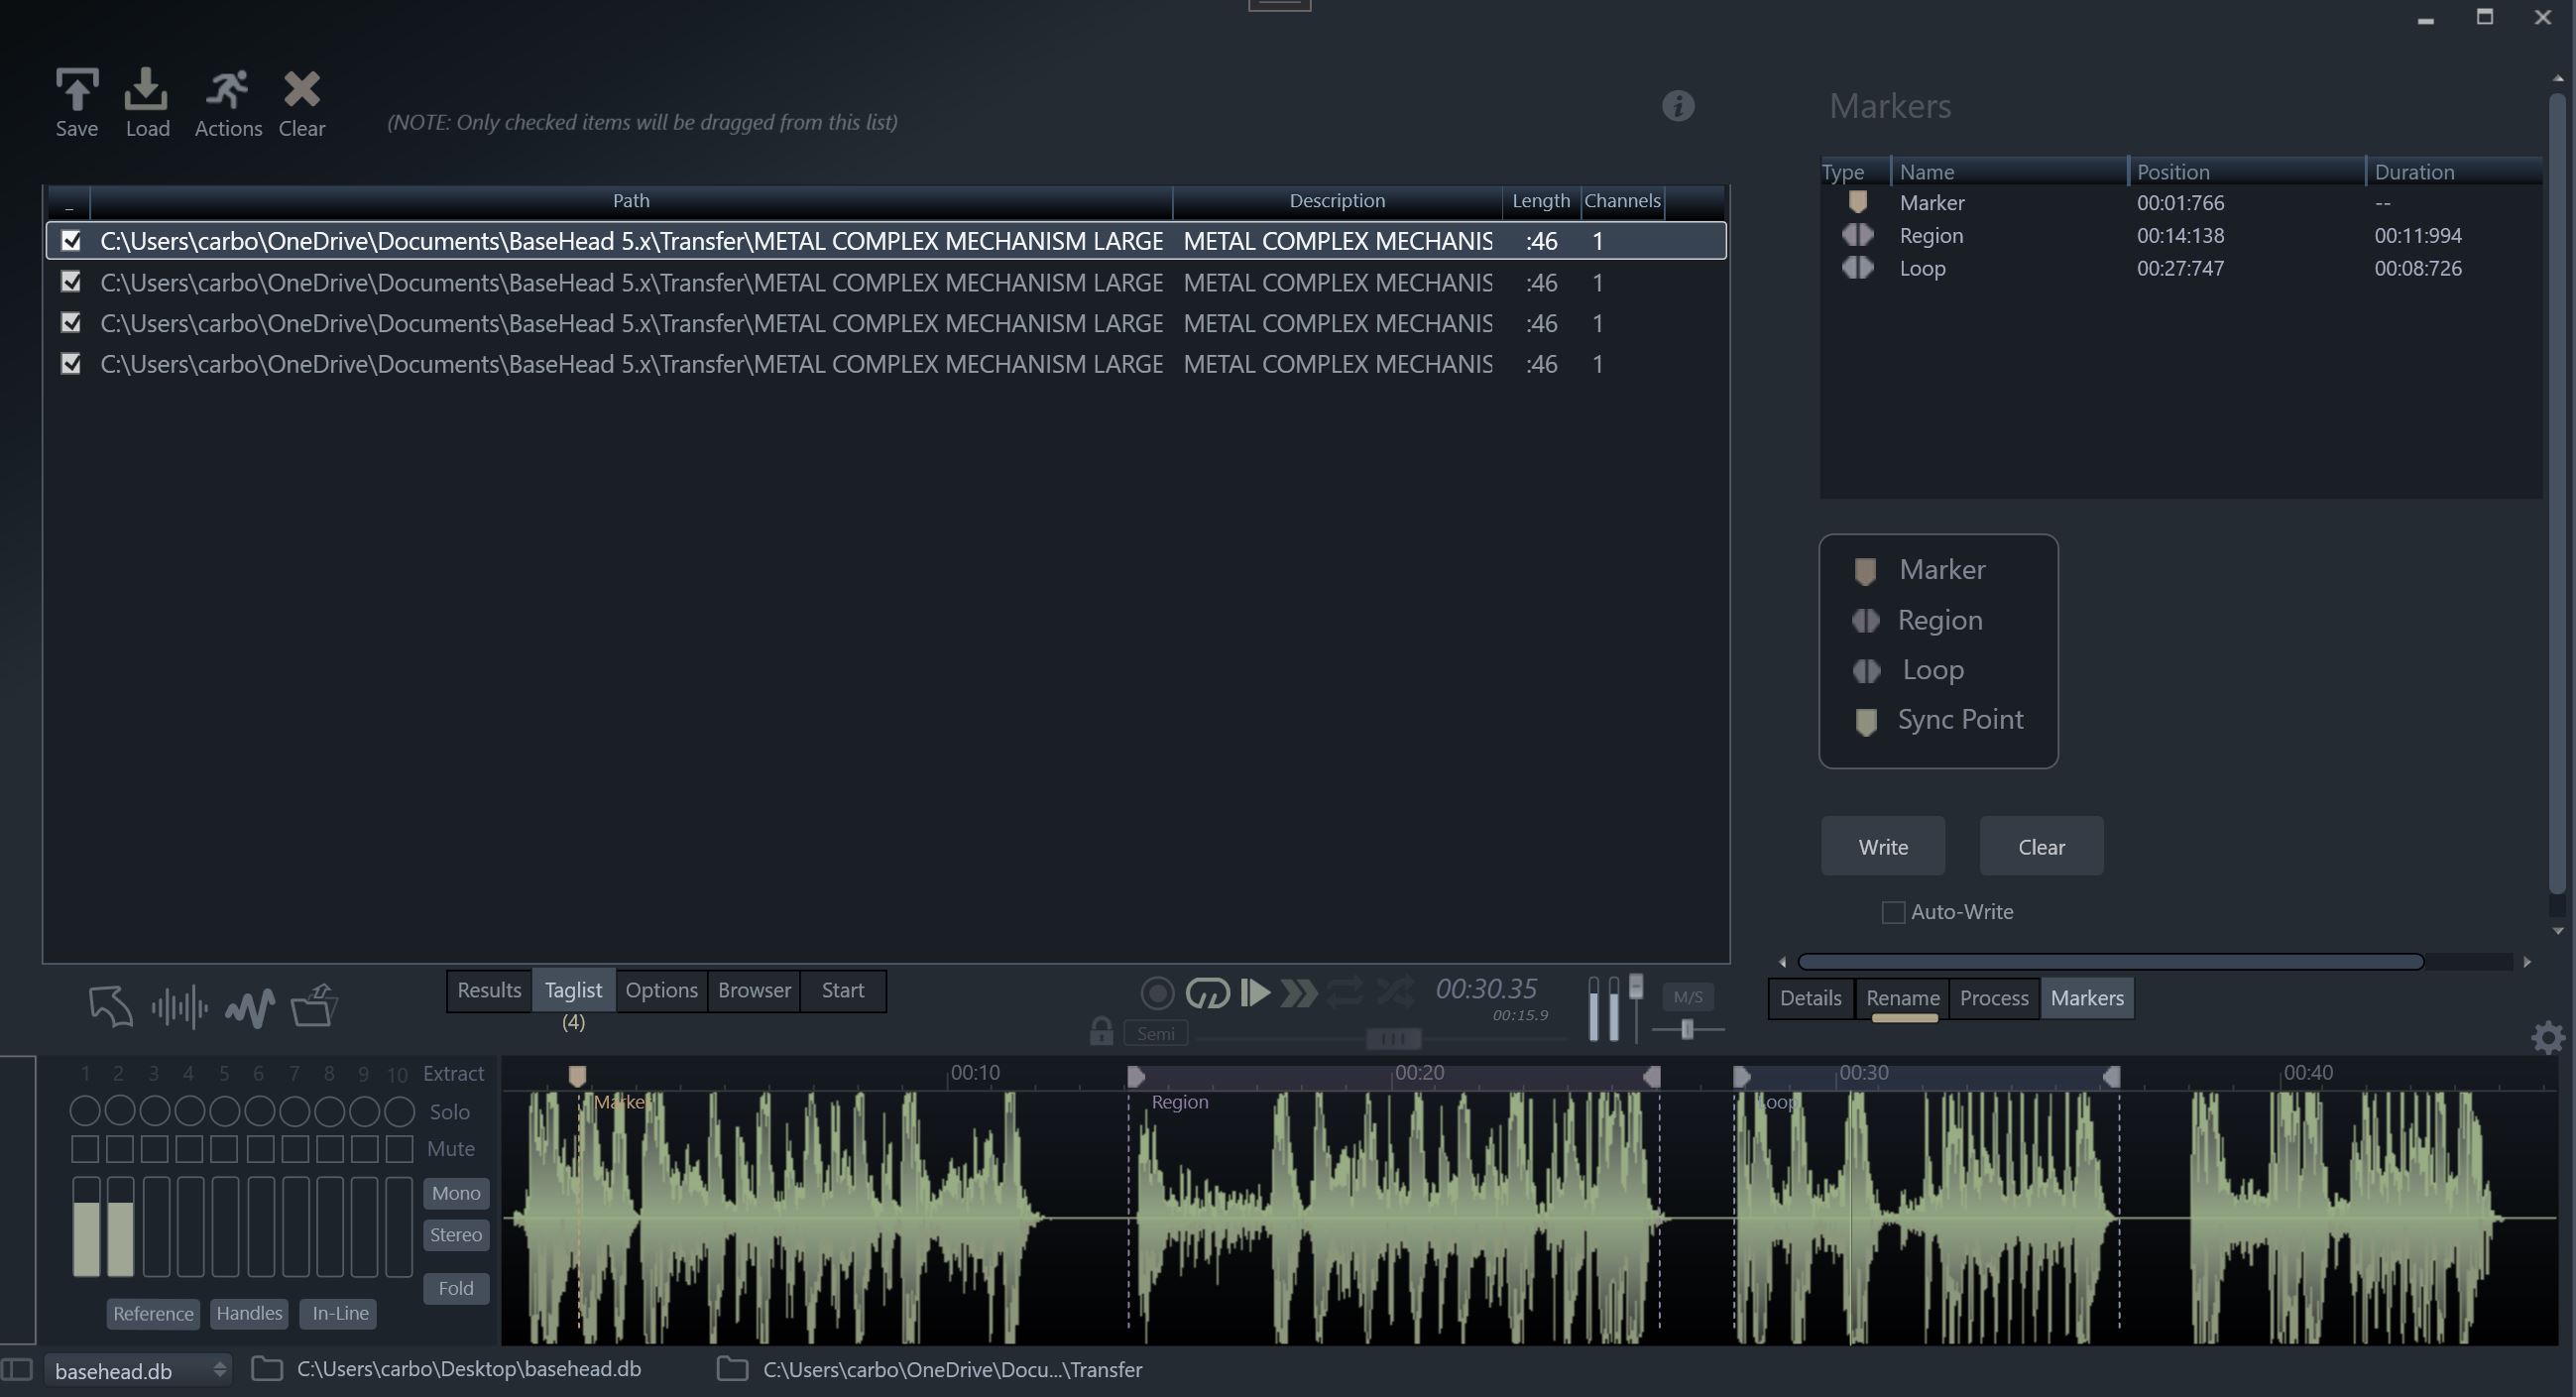The height and width of the screenshot is (1397, 2576).
Task: Adjust the volume fader knob
Action: click(x=1636, y=987)
